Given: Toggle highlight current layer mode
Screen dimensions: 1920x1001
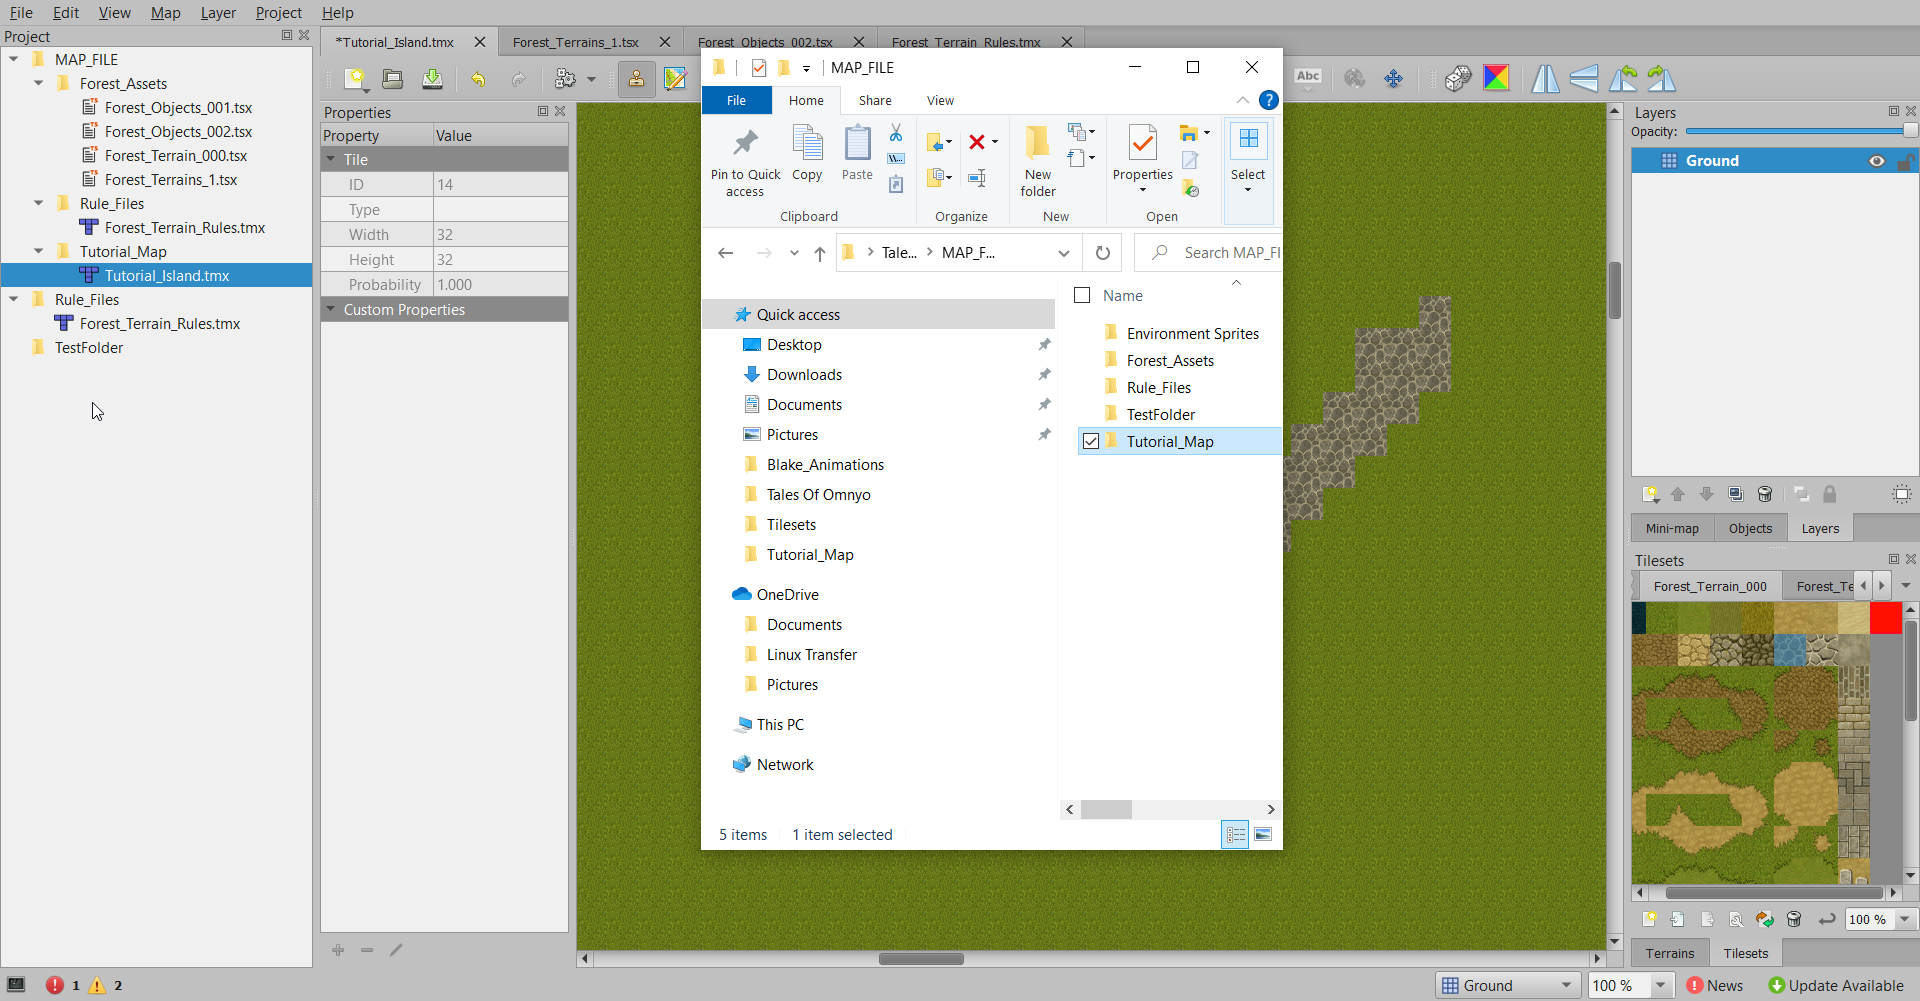Looking at the screenshot, I should 1902,494.
